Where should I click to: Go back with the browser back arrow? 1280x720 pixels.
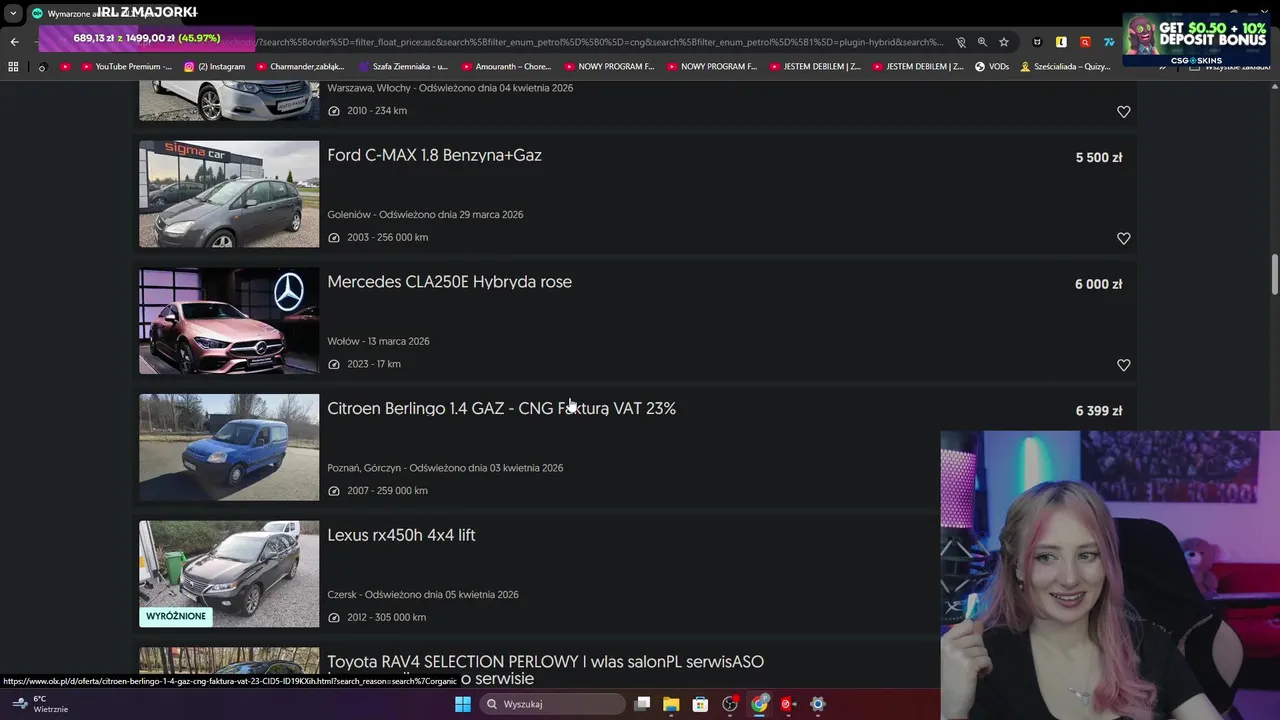14,42
